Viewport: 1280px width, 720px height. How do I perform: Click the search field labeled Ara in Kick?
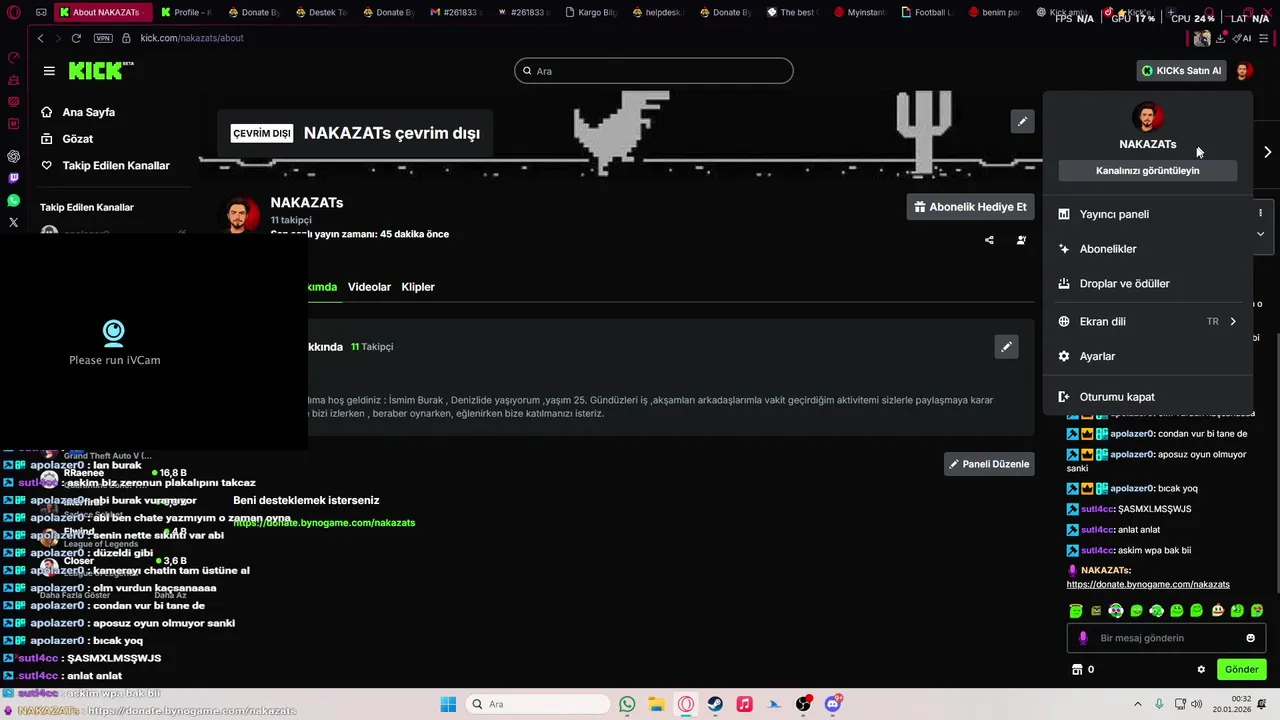coord(654,71)
